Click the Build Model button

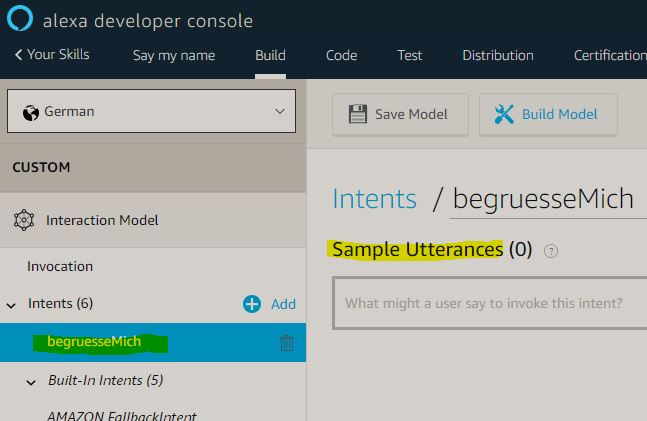click(x=547, y=115)
